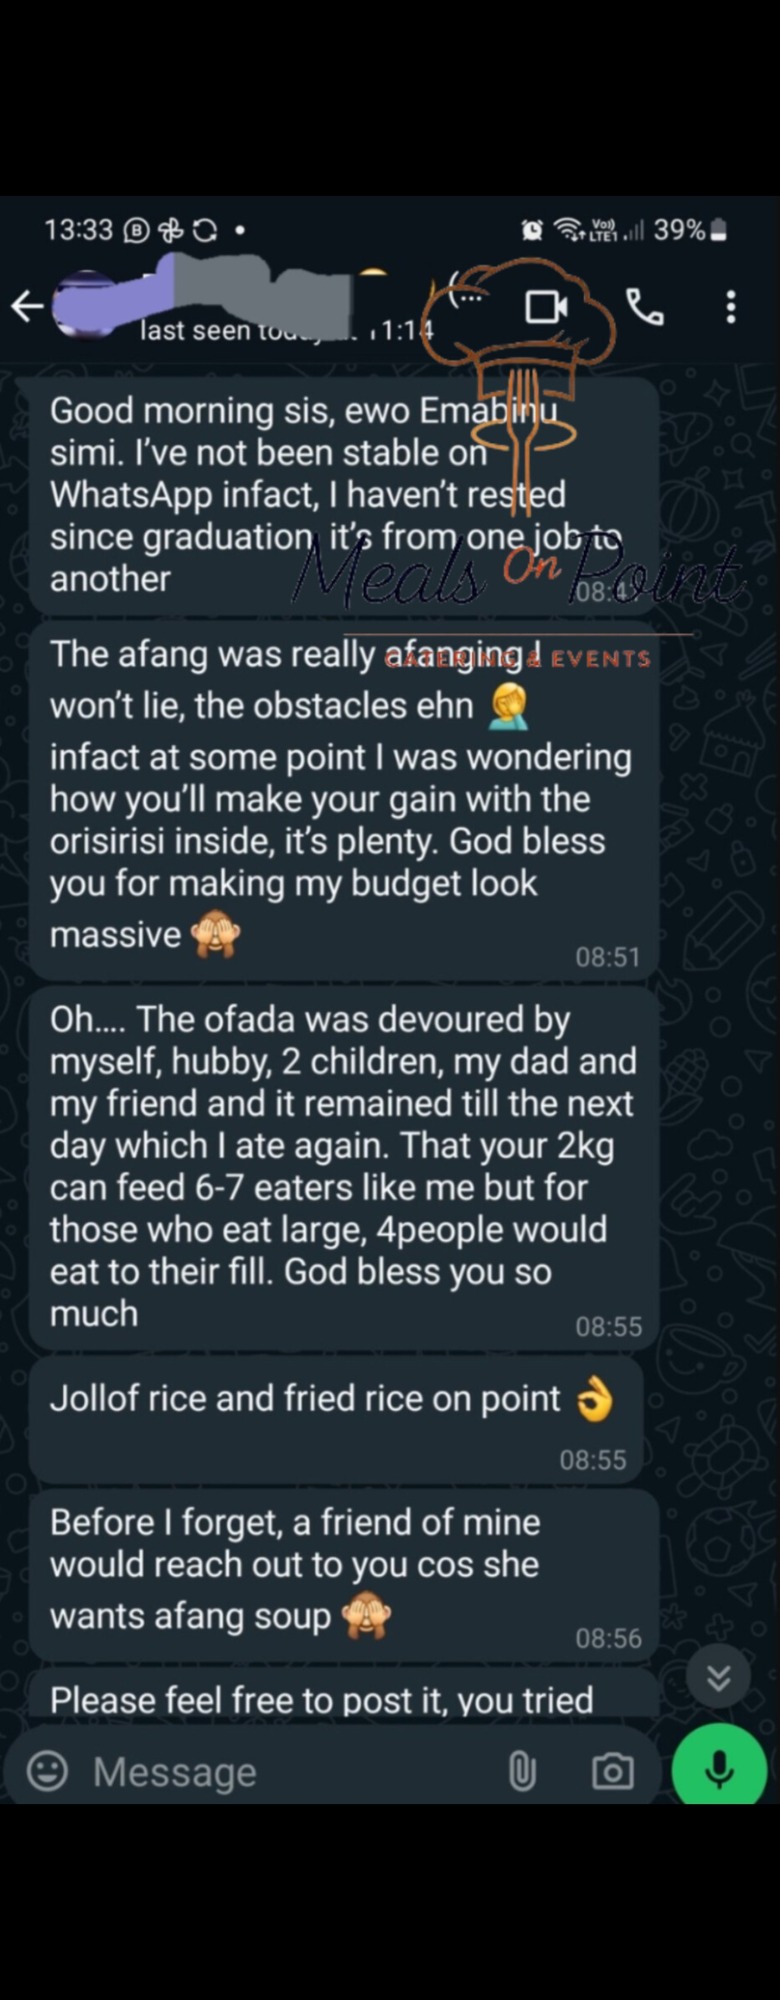780x2000 pixels.
Task: Tap the "Jollof rice and fried rice" message
Action: click(330, 1418)
